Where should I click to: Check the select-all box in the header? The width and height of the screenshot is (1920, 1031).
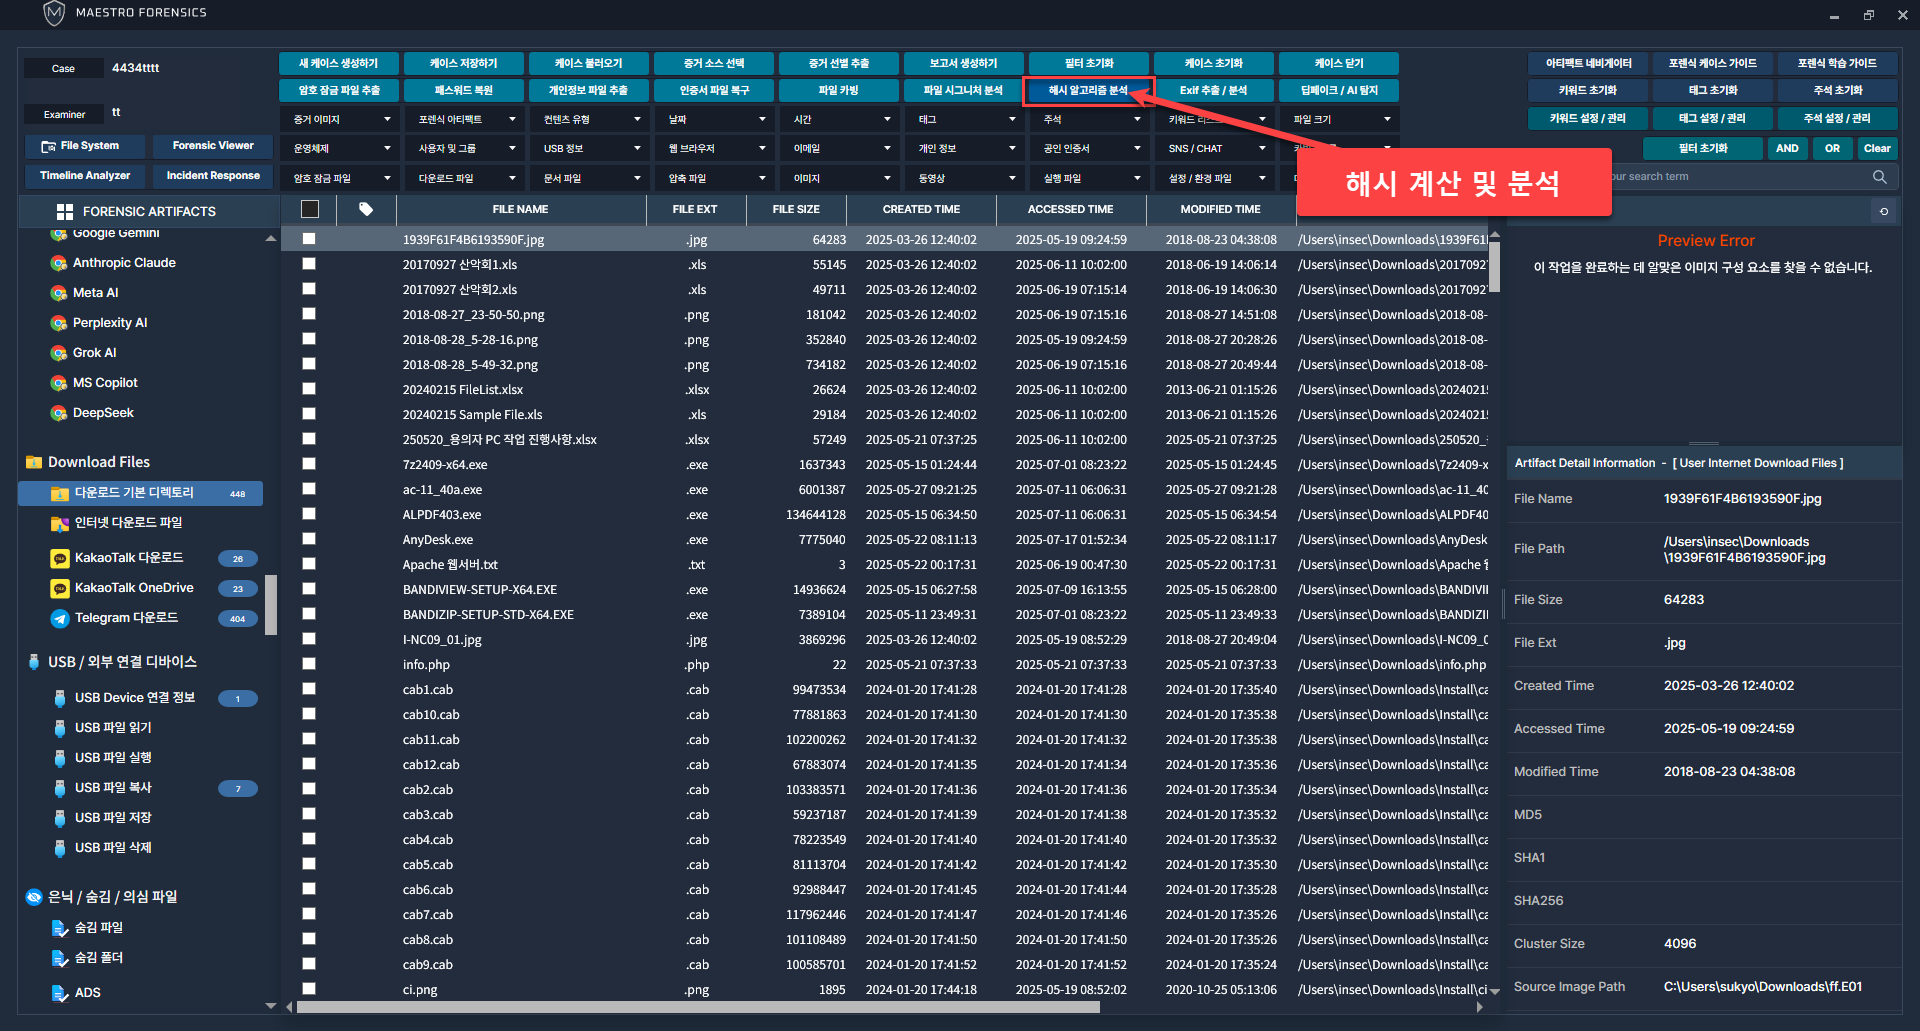(310, 209)
